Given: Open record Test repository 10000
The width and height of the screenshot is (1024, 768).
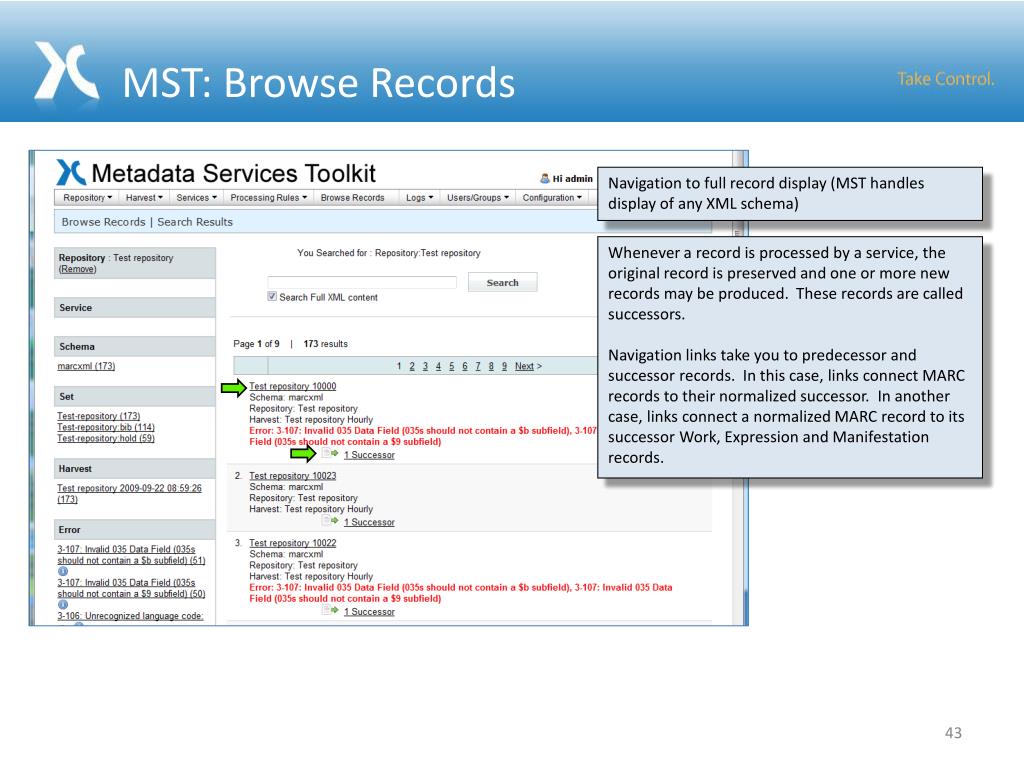Looking at the screenshot, I should [x=293, y=386].
